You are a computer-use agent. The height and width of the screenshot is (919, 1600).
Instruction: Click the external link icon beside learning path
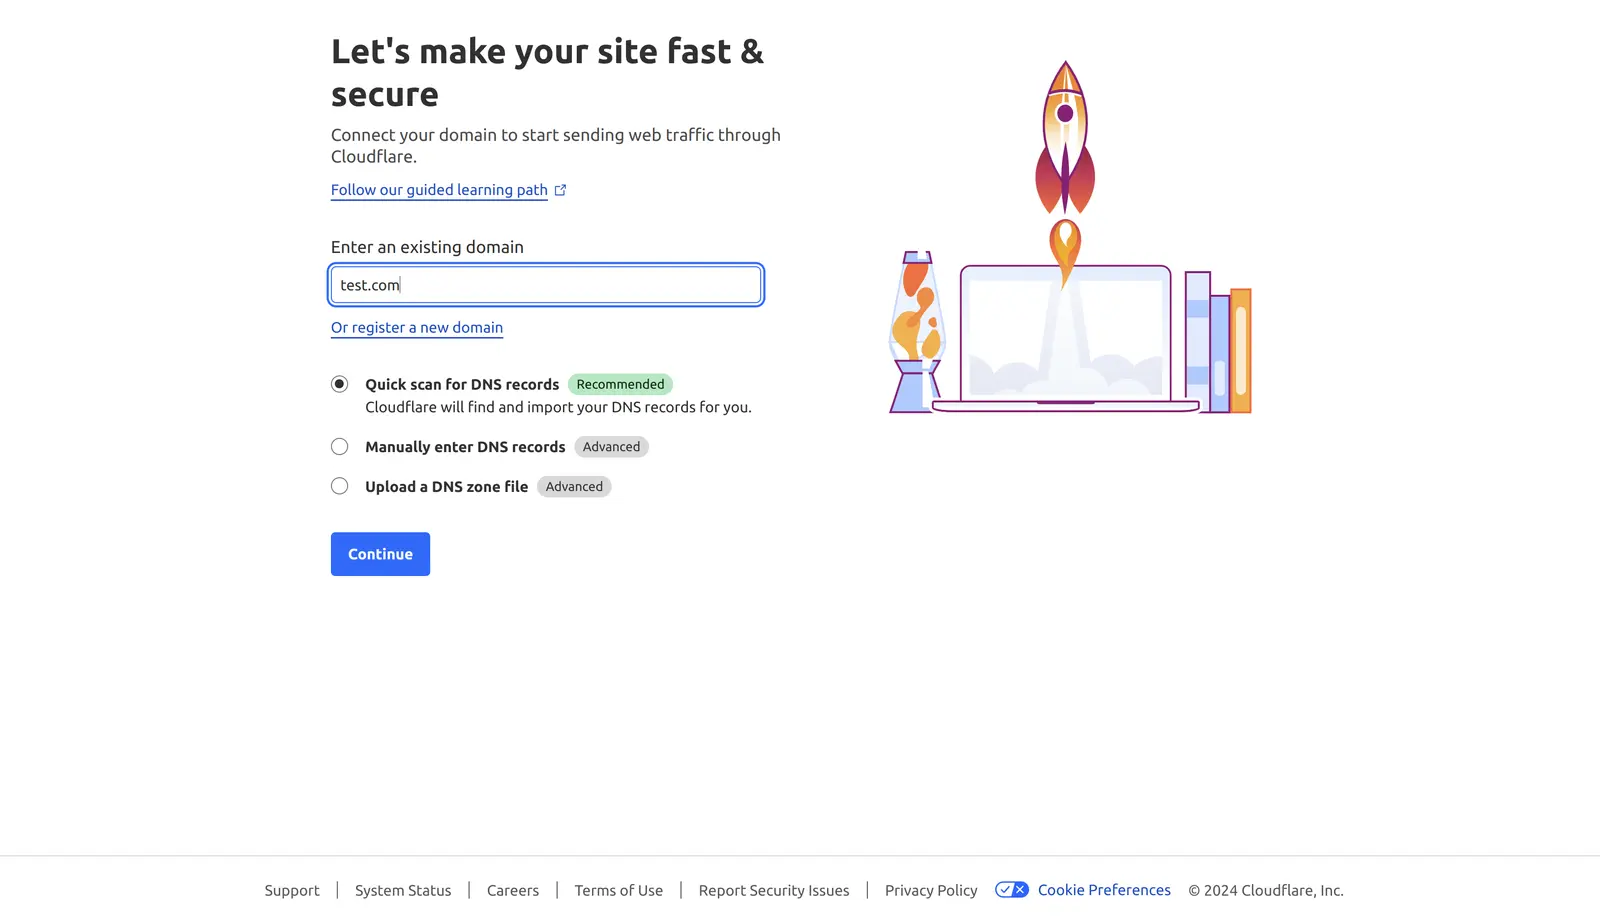click(560, 190)
